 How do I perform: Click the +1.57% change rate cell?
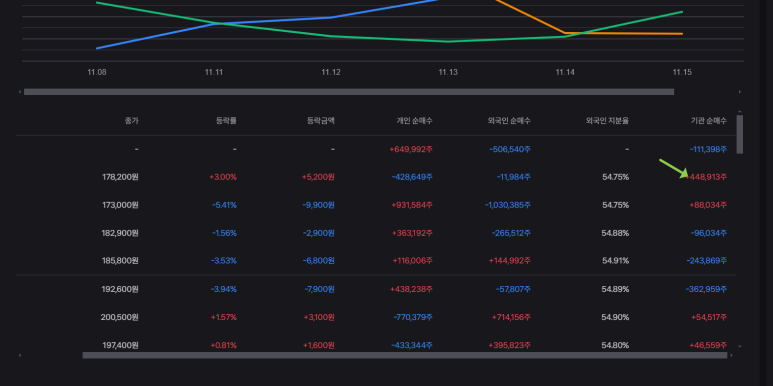224,317
